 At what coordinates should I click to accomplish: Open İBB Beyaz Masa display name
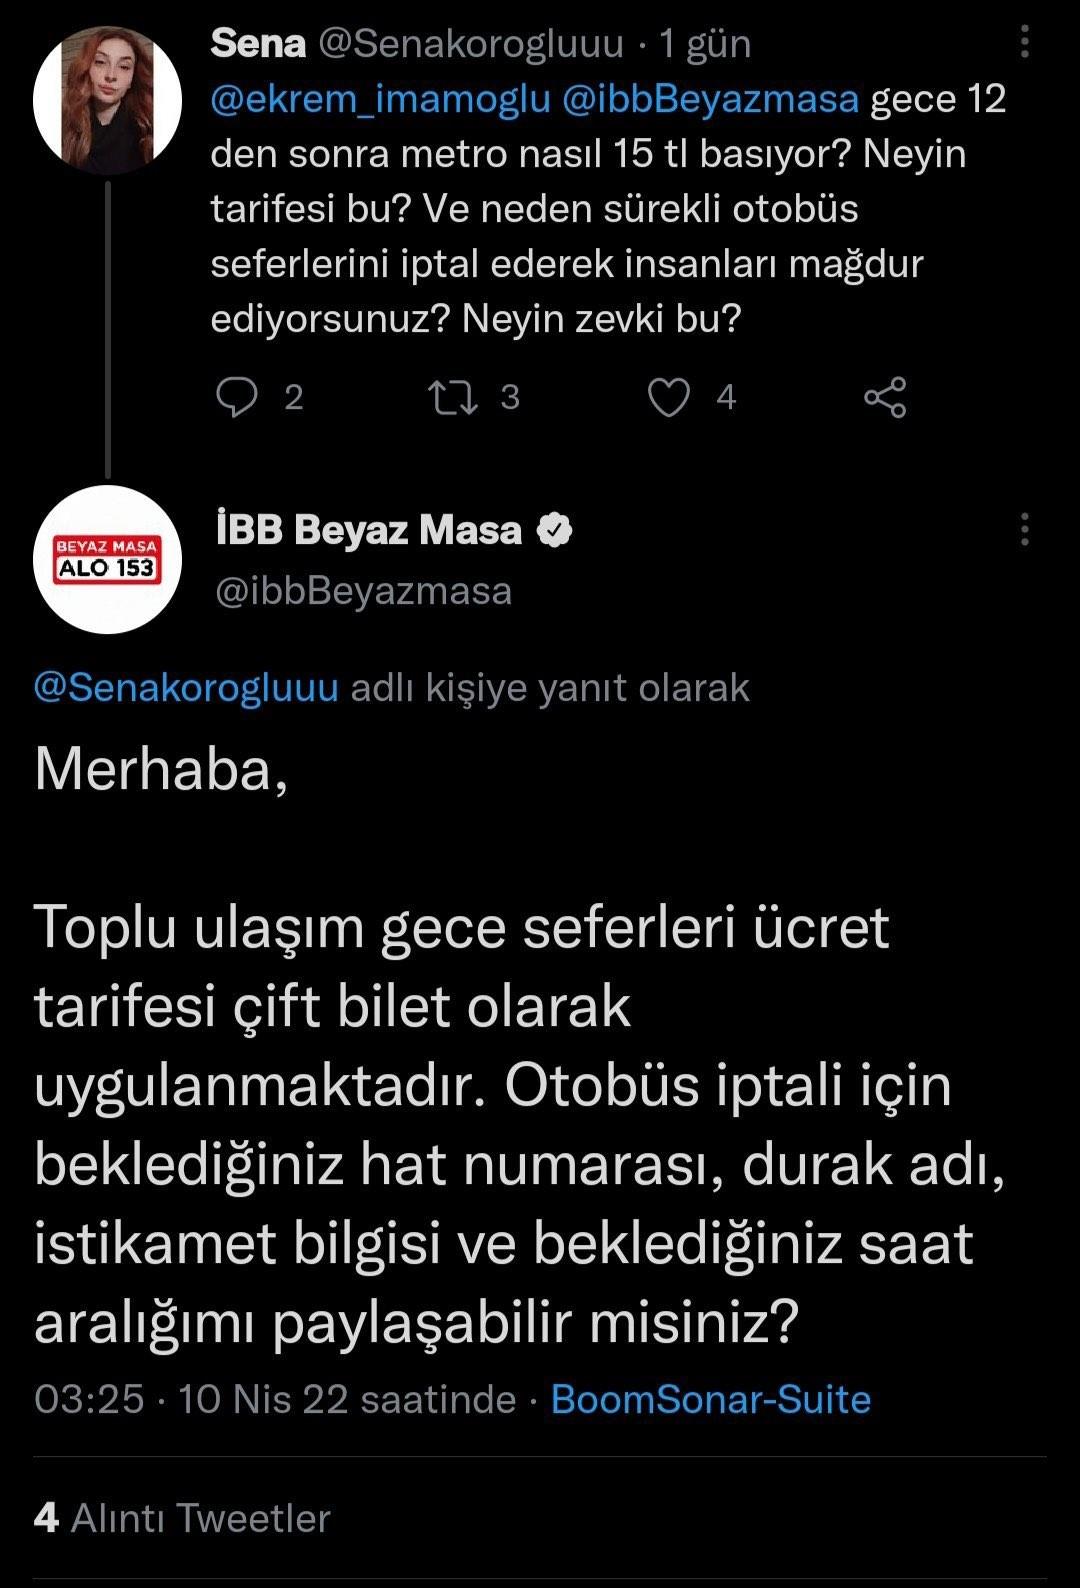[x=368, y=530]
